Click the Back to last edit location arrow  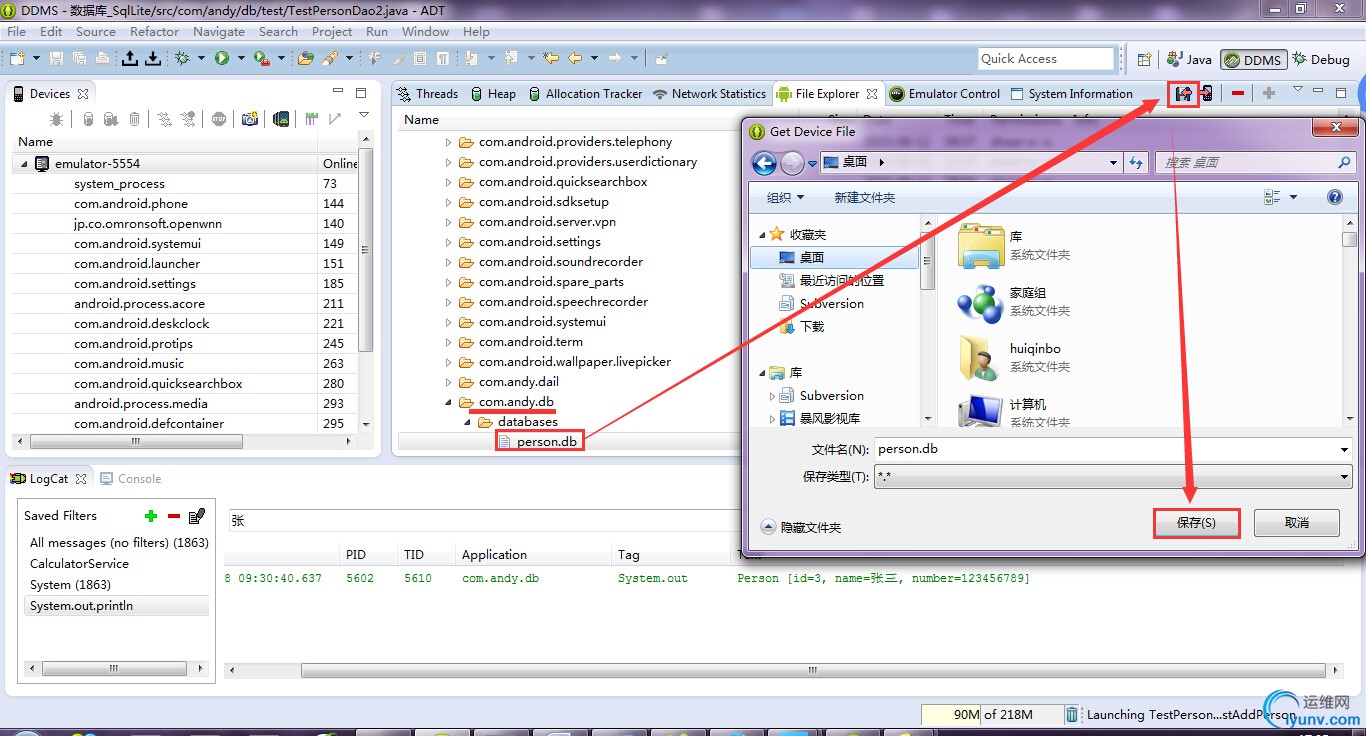point(551,59)
